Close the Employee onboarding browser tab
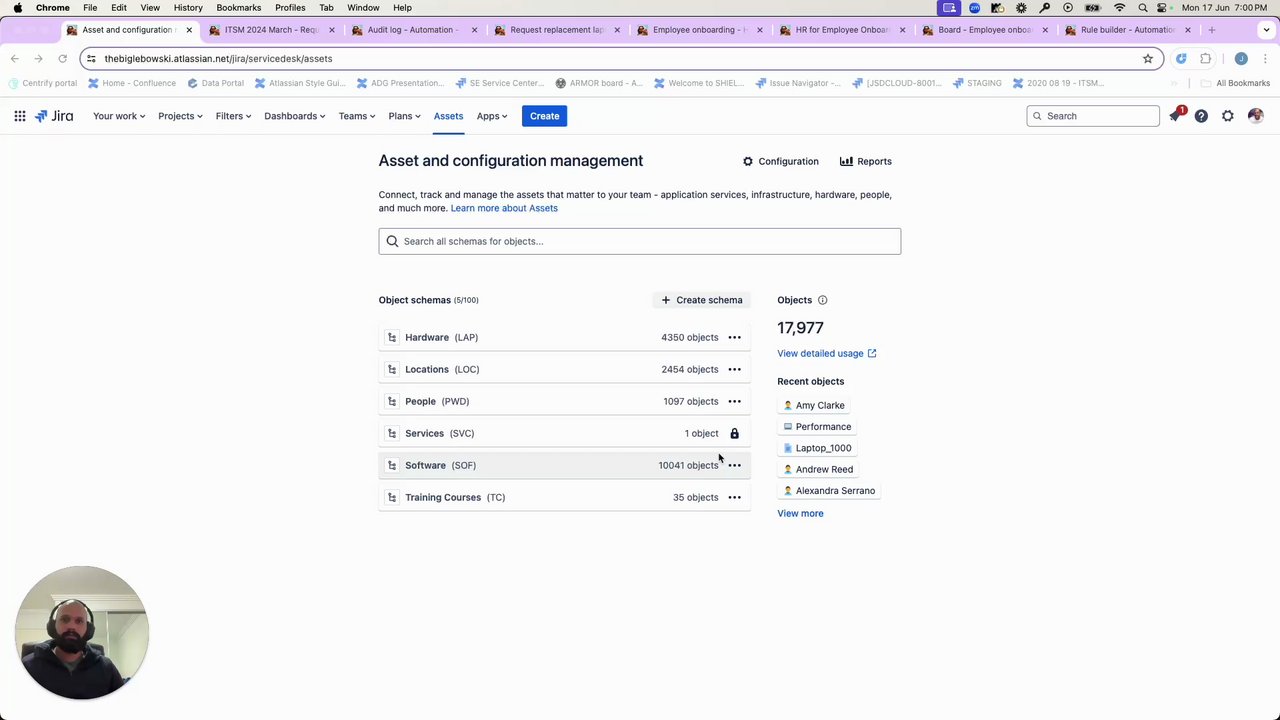This screenshot has height=720, width=1280. [x=759, y=30]
